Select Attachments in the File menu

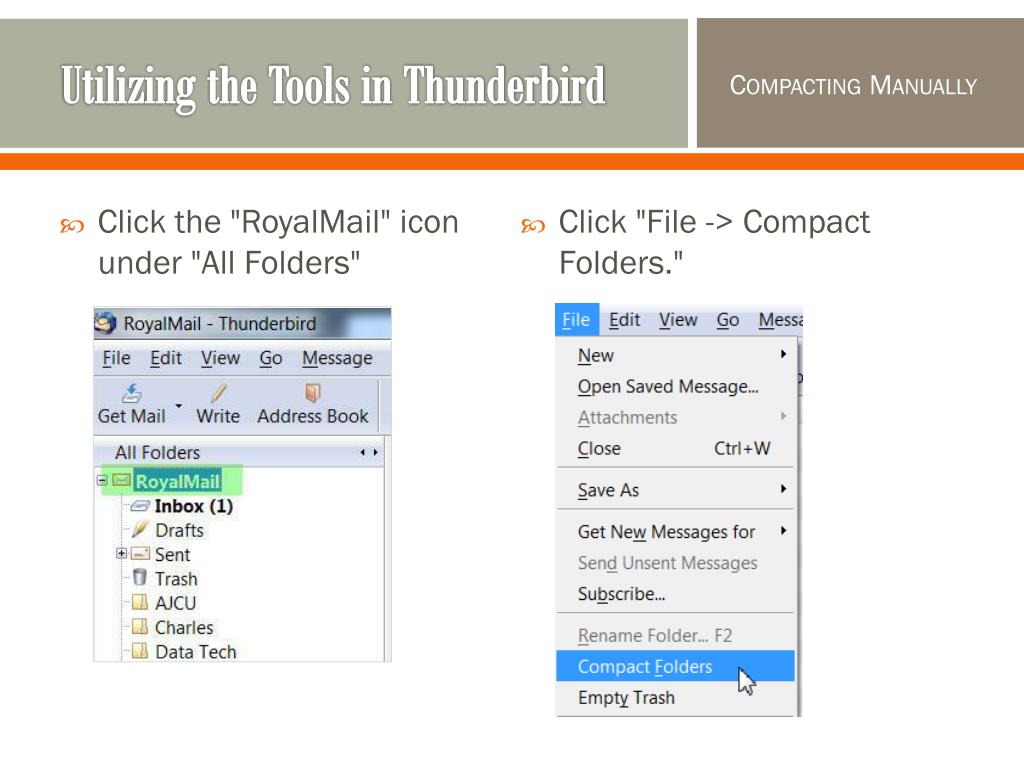pos(675,417)
